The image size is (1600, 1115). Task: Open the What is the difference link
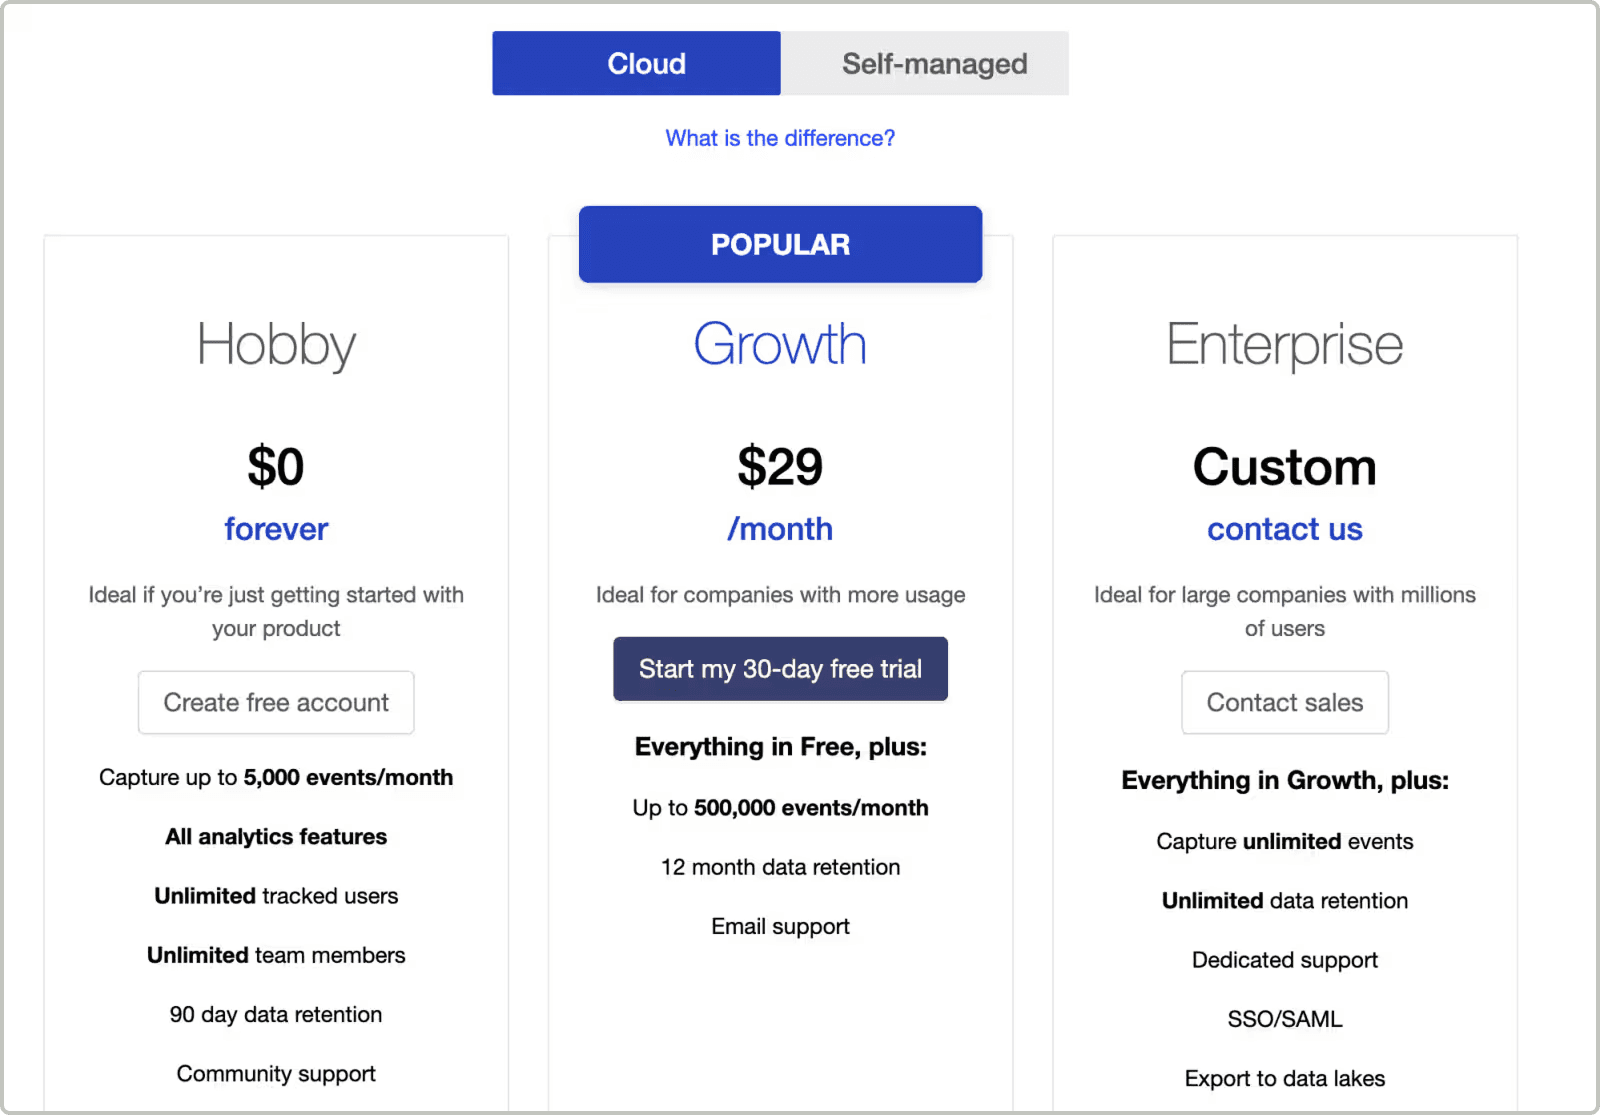point(780,138)
